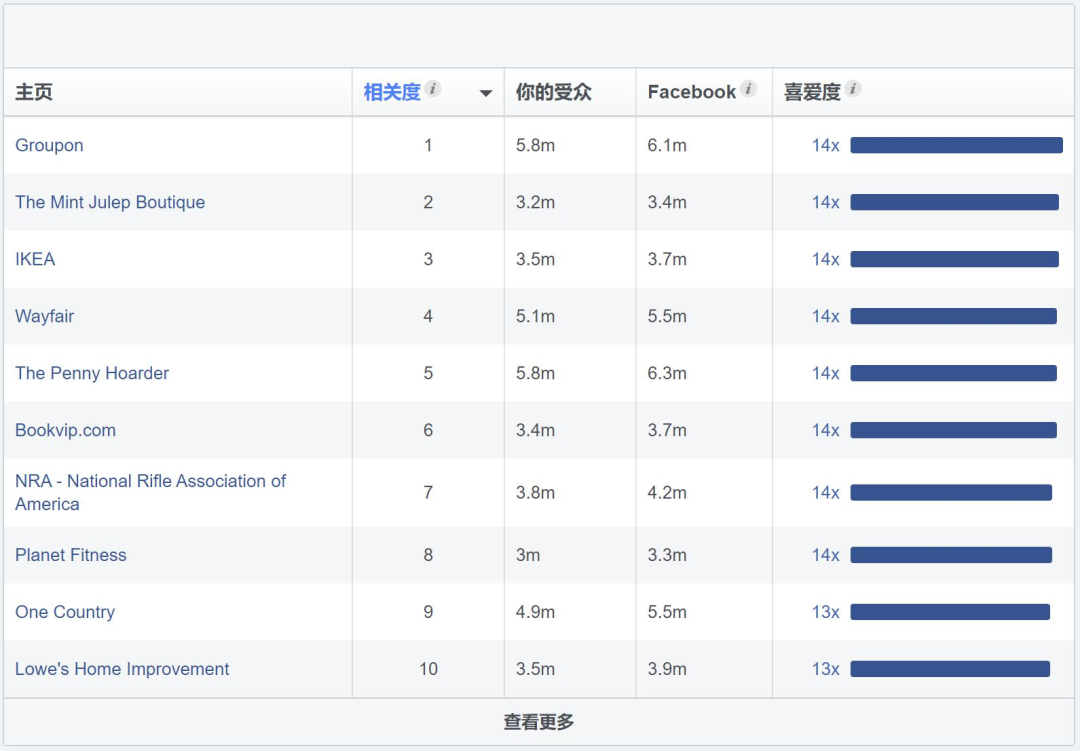The height and width of the screenshot is (751, 1080).
Task: Open The Mint Julep Boutique link
Action: [110, 202]
